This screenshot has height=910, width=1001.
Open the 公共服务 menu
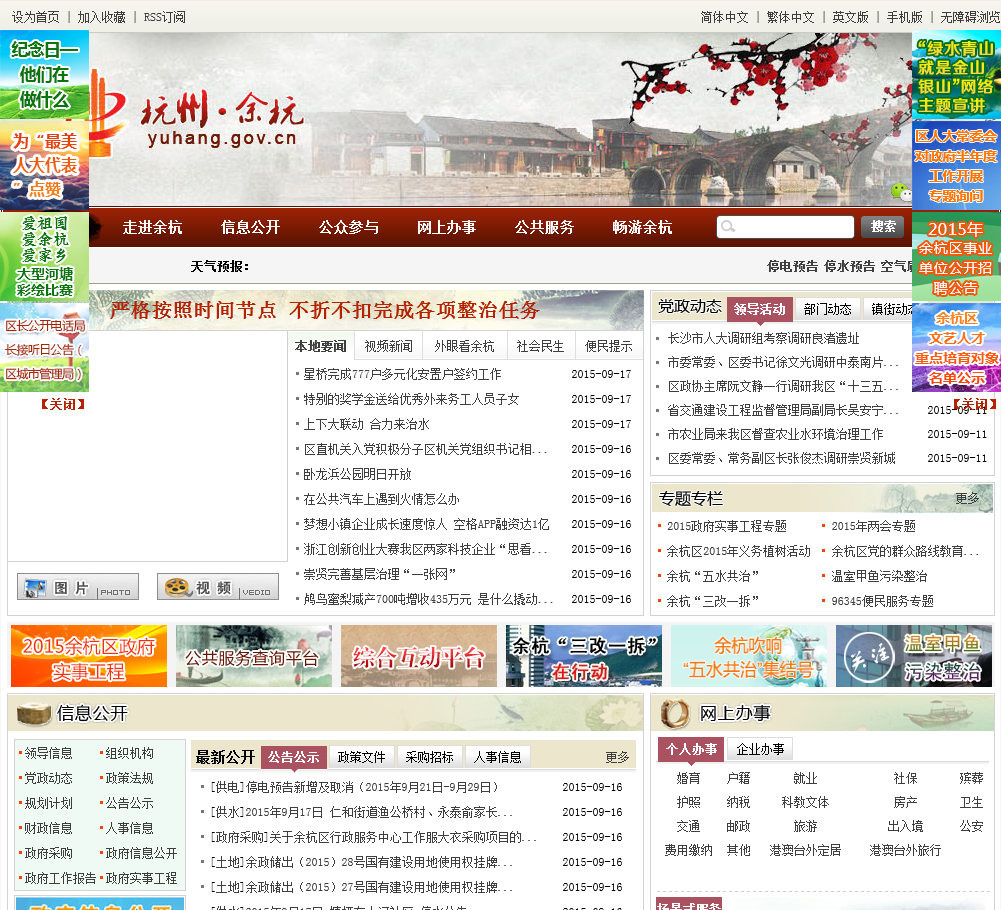545,227
